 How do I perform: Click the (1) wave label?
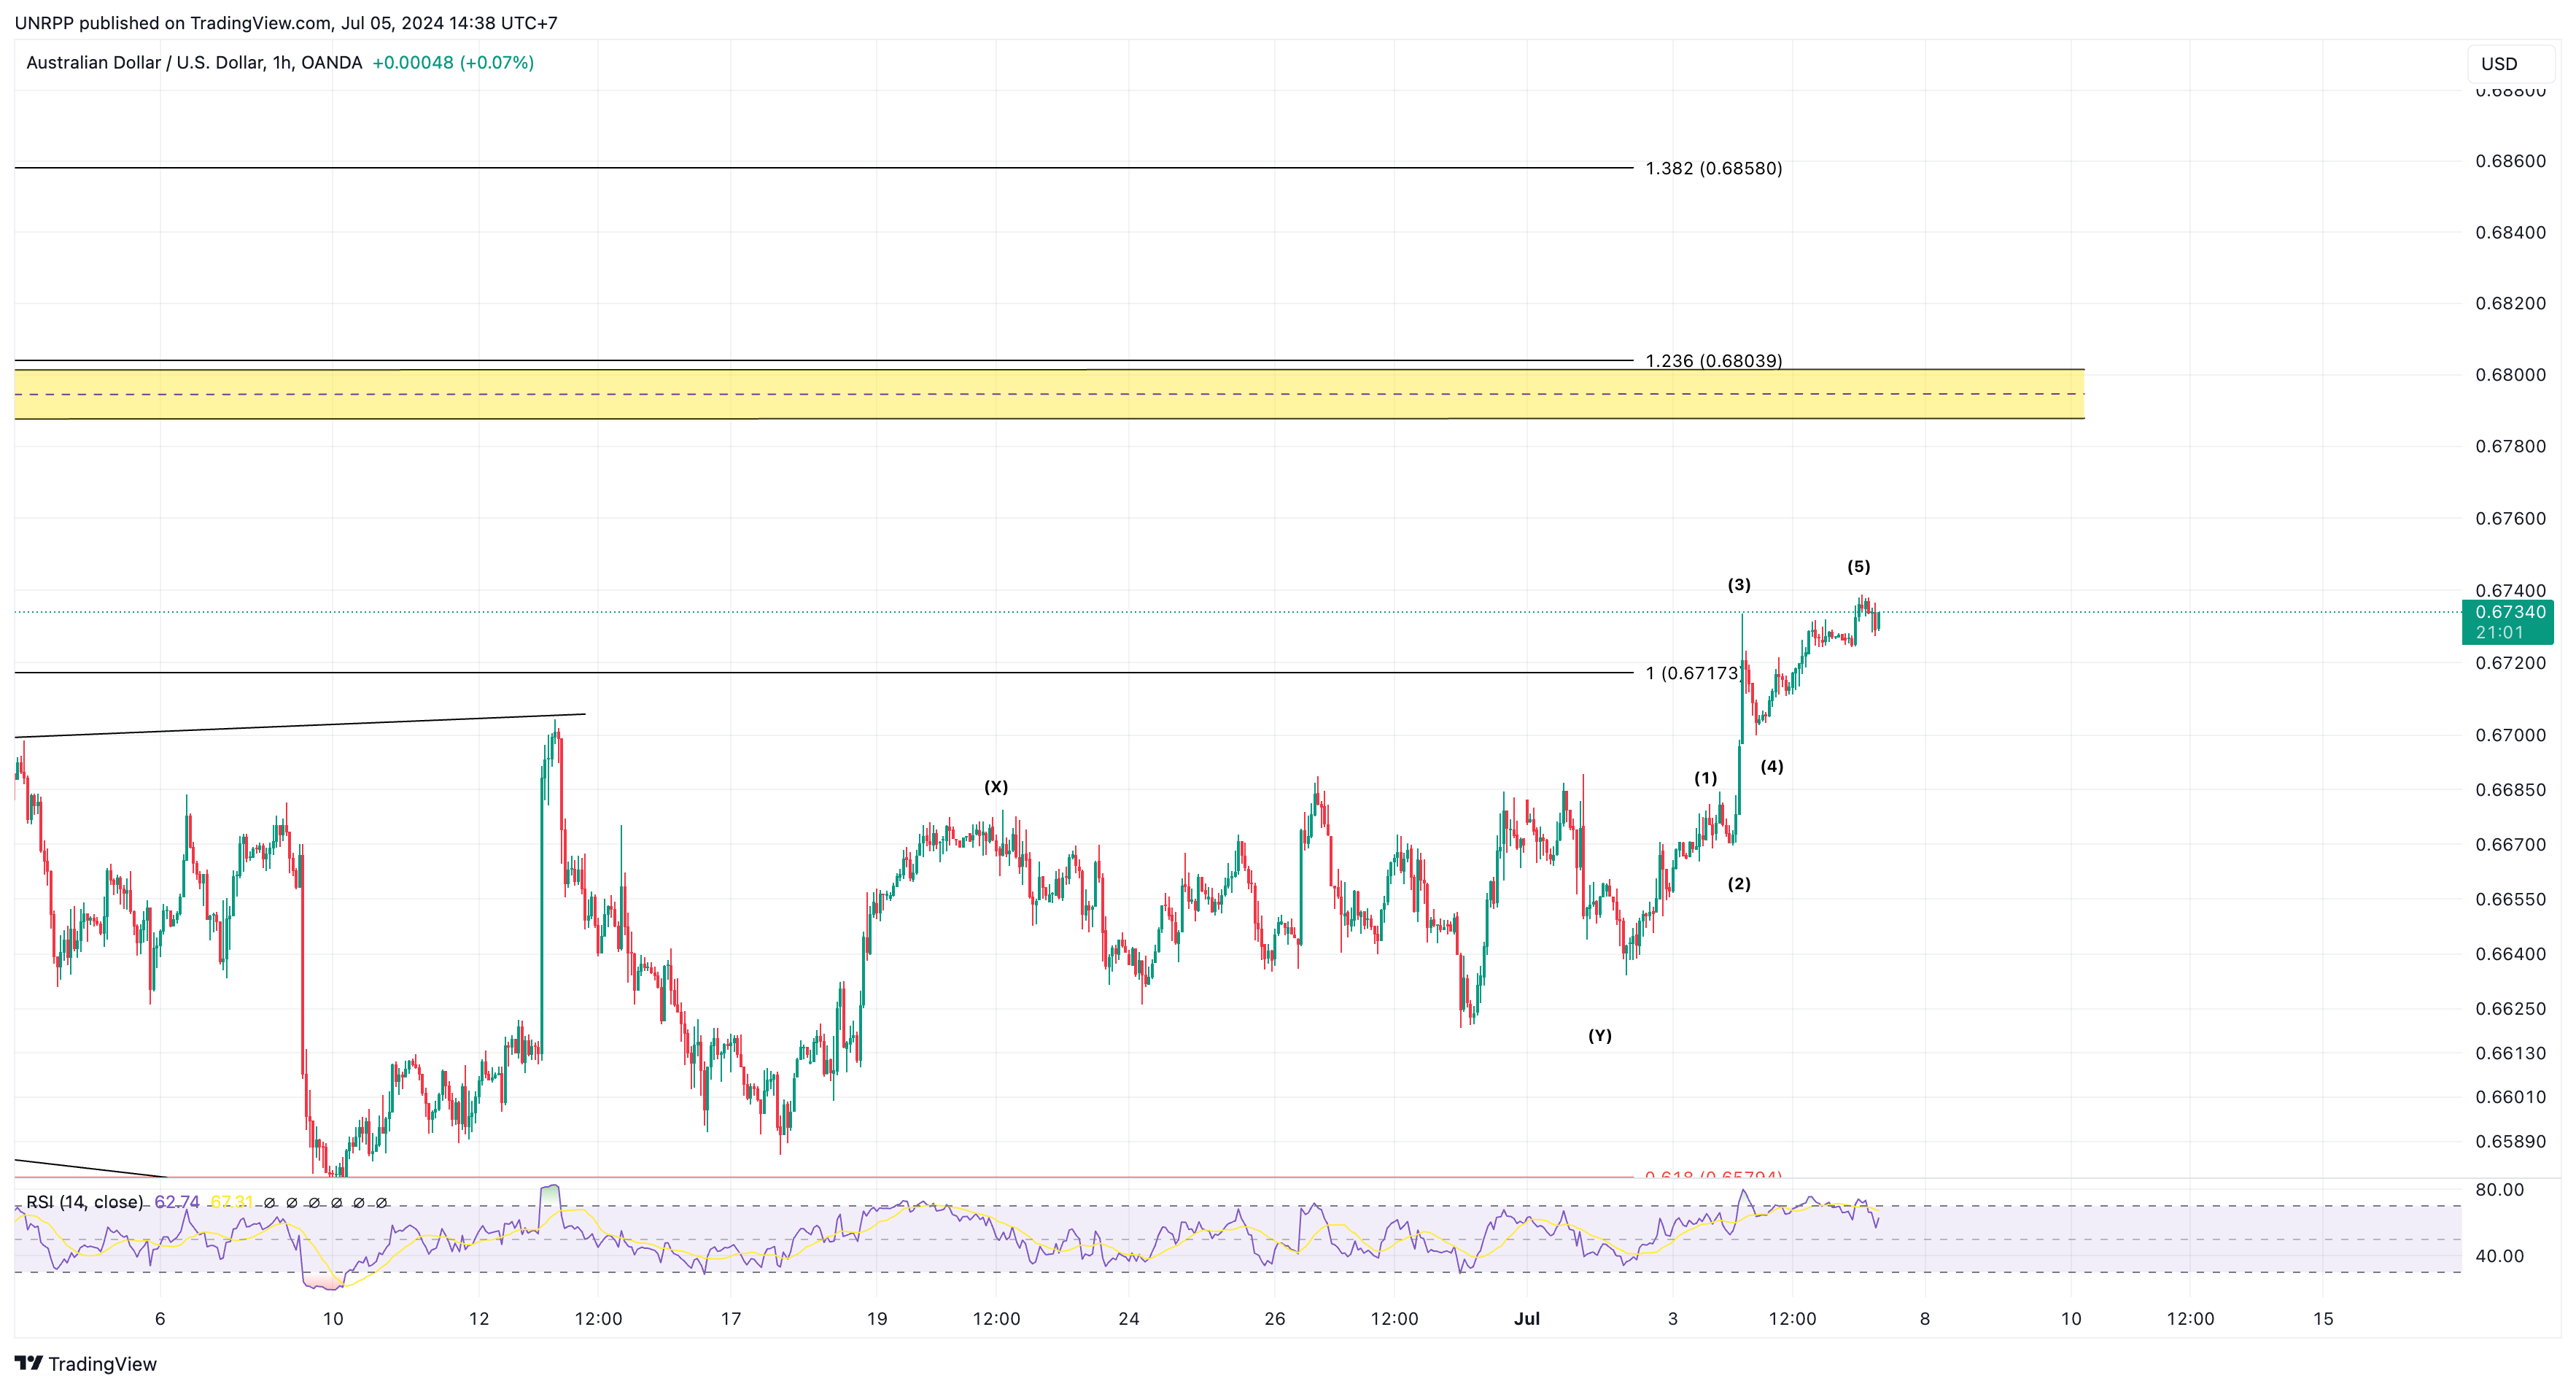pyautogui.click(x=1706, y=778)
